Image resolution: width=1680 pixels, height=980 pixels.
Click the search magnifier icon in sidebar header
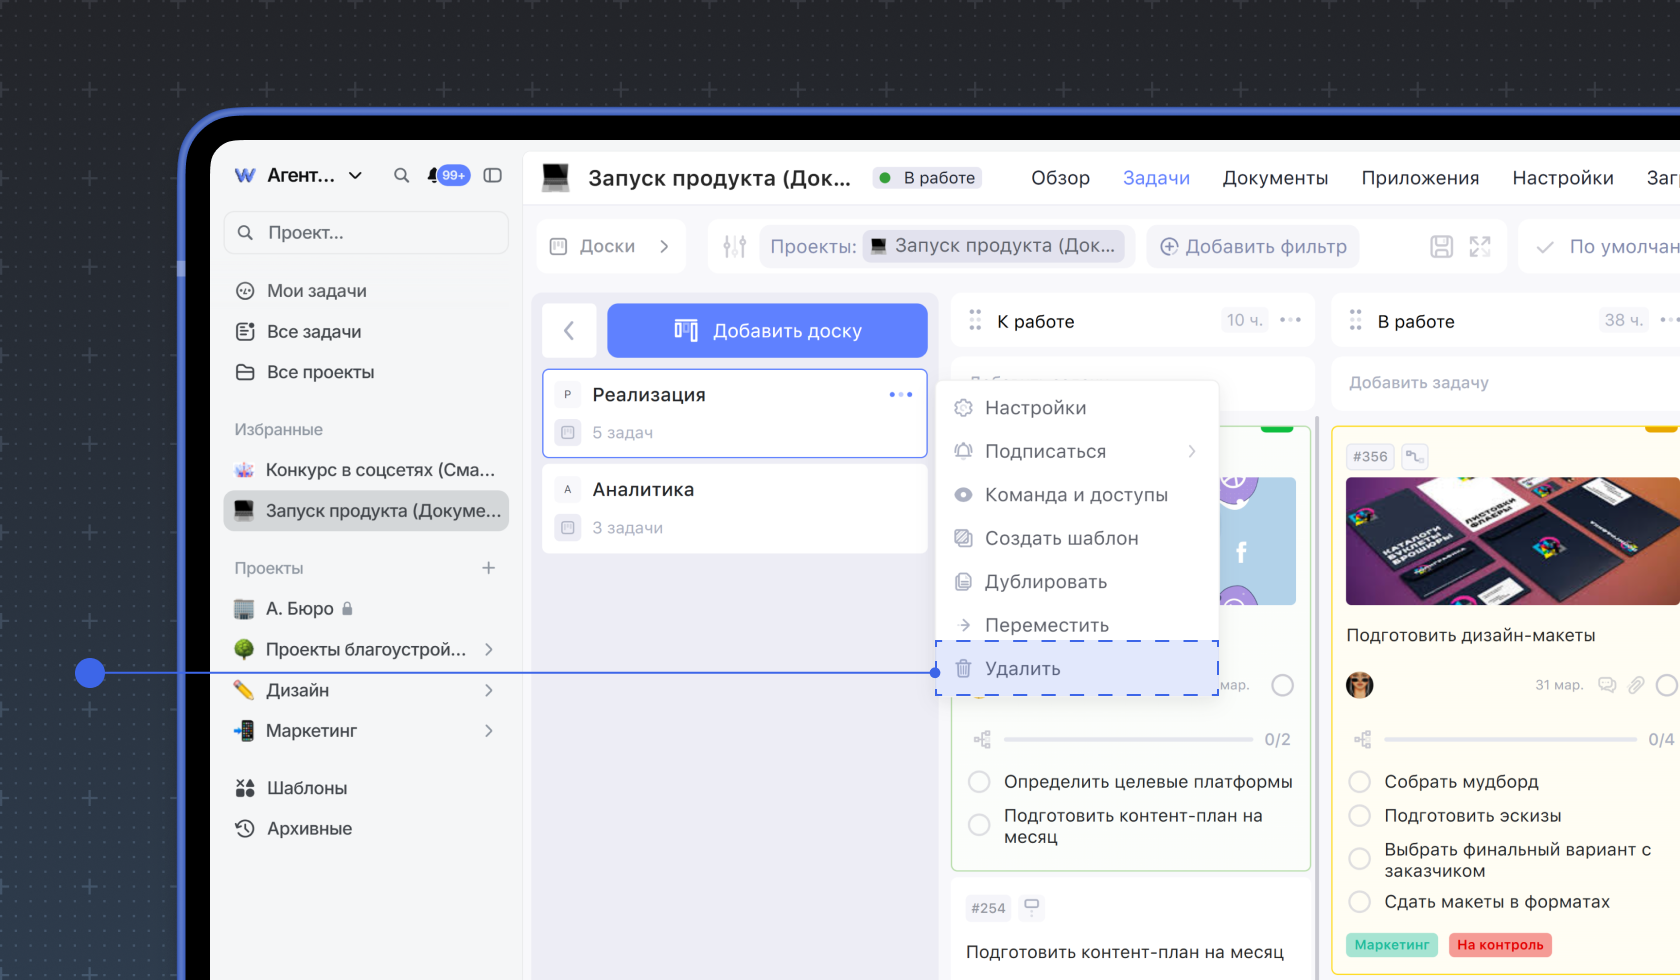(401, 176)
